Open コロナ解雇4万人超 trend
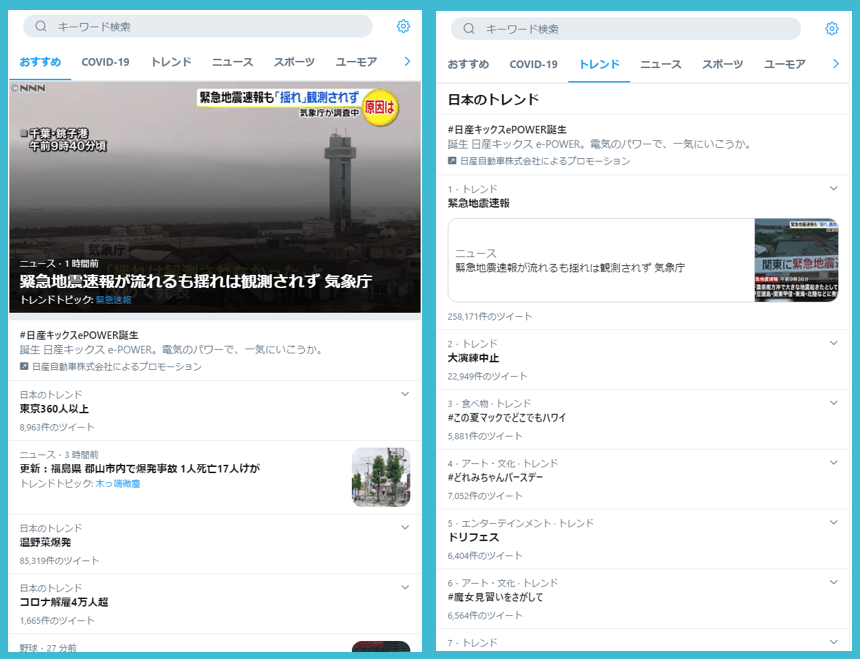The height and width of the screenshot is (659, 860). (x=64, y=602)
